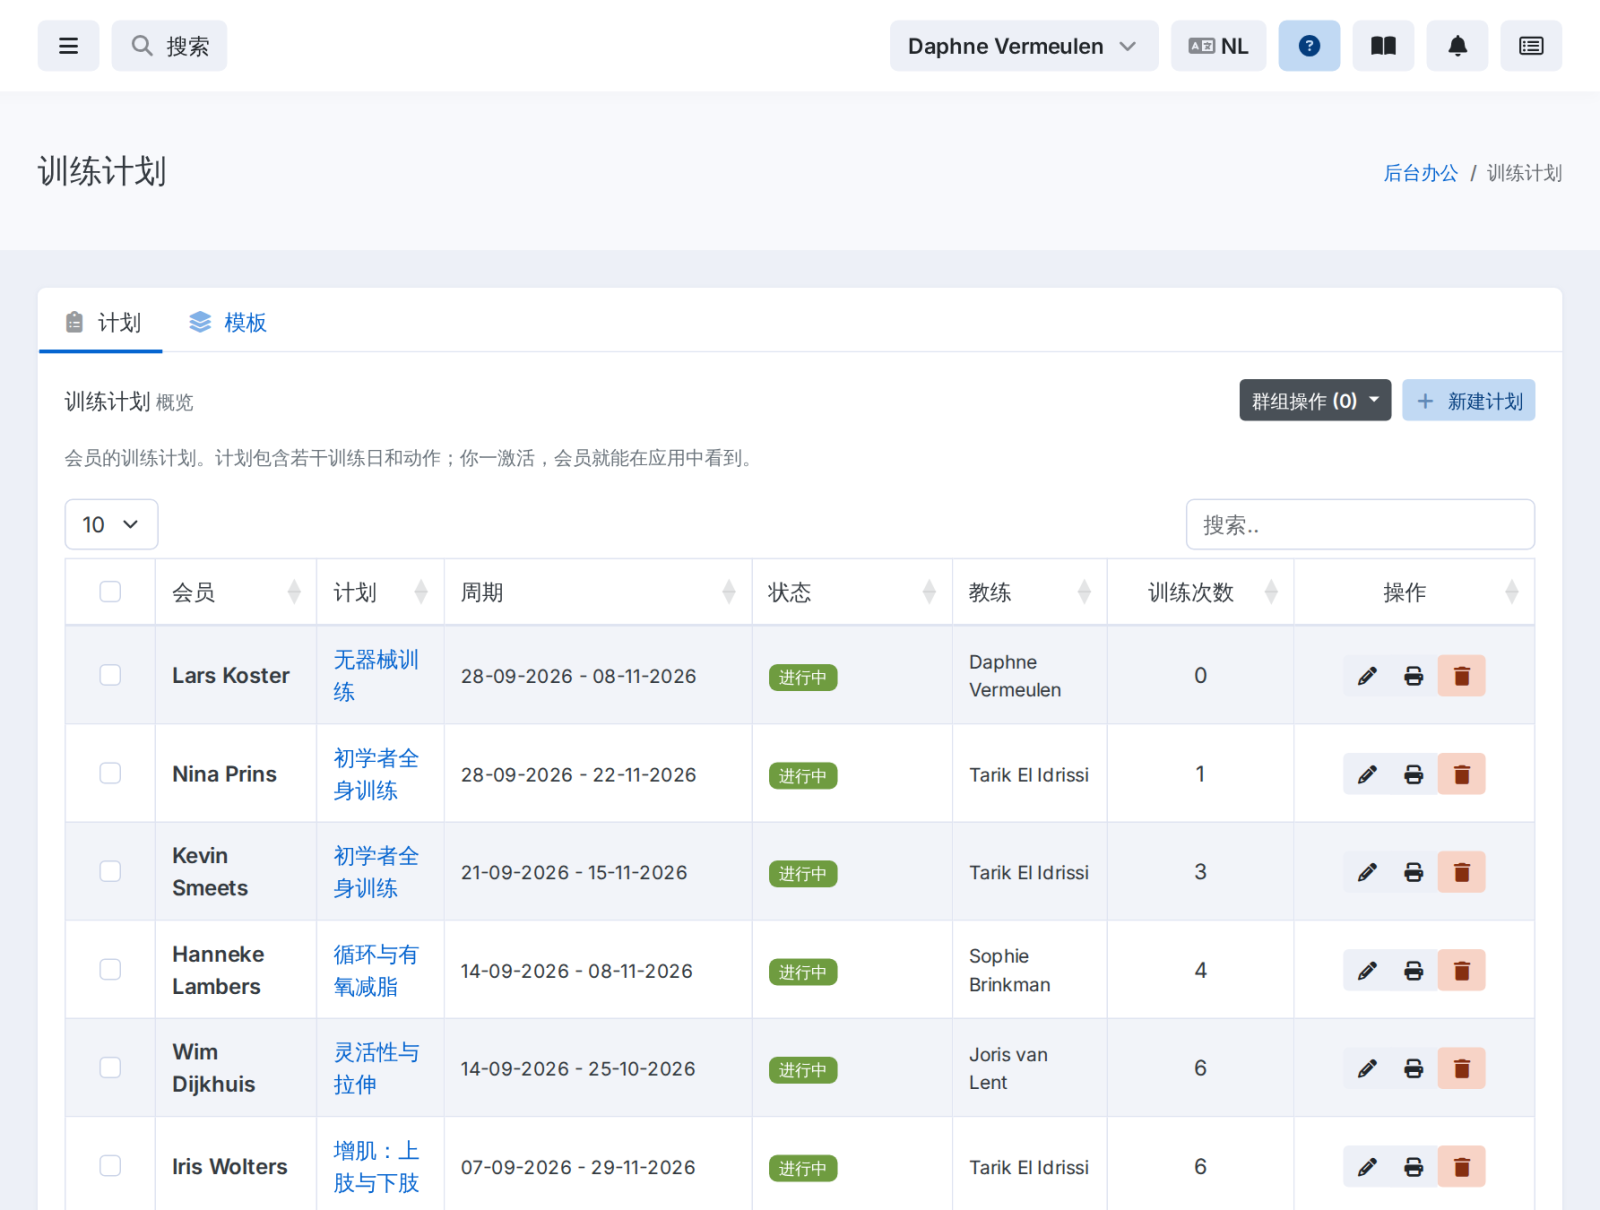The image size is (1600, 1210).
Task: Switch to the 模板 tab
Action: [x=228, y=323]
